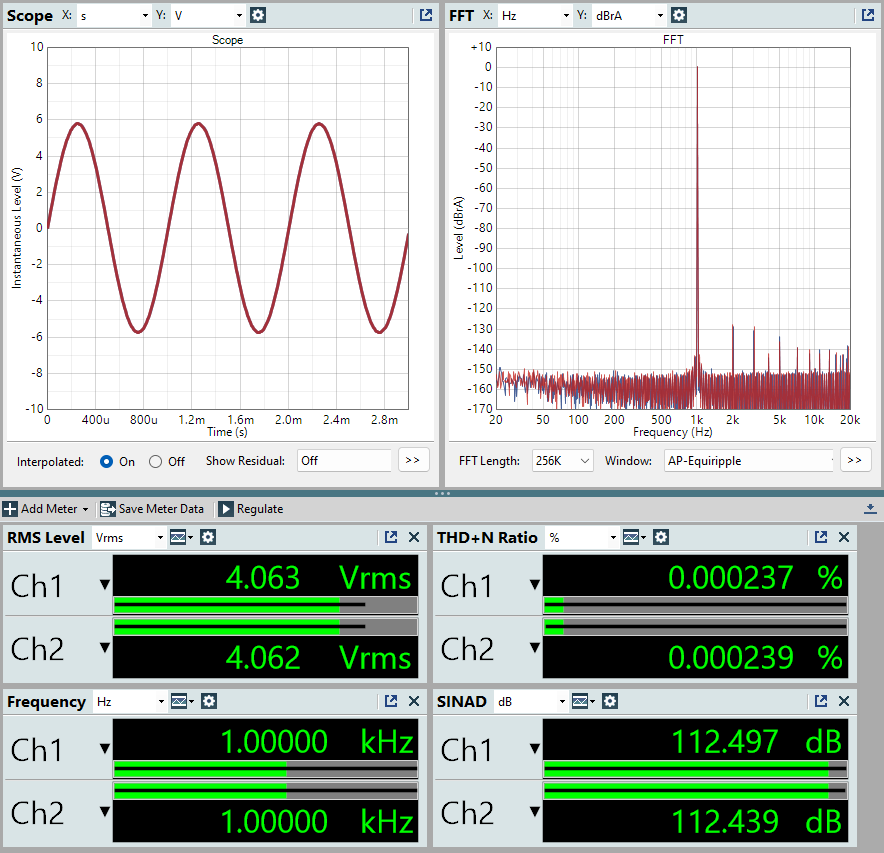
Task: Turn Interpolated On radio button
Action: point(107,461)
